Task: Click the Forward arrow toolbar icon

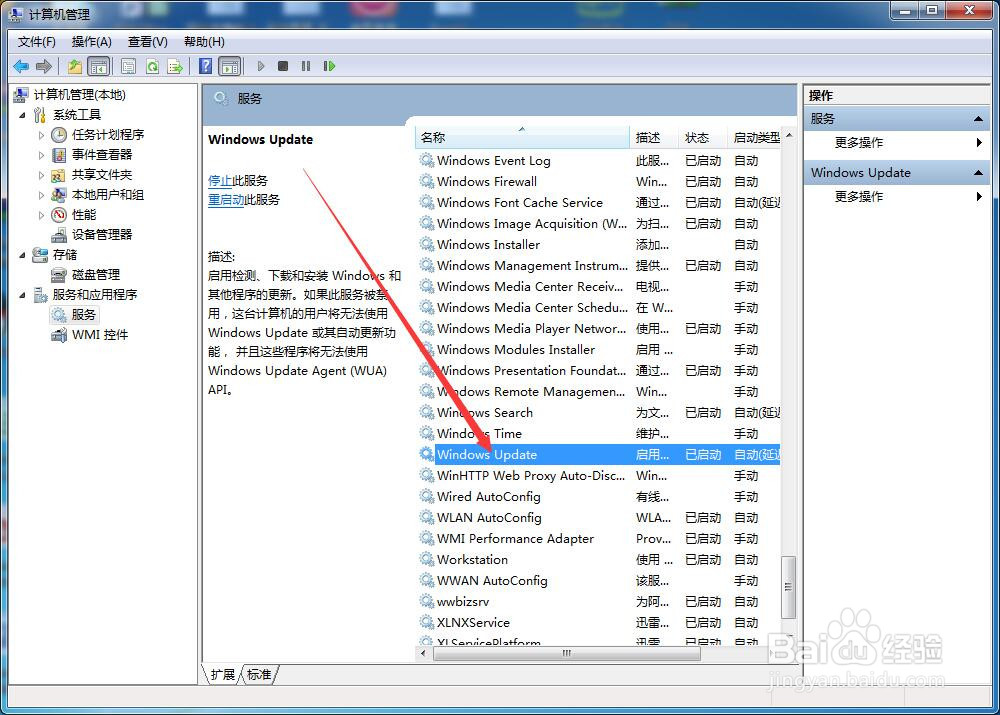Action: 43,66
